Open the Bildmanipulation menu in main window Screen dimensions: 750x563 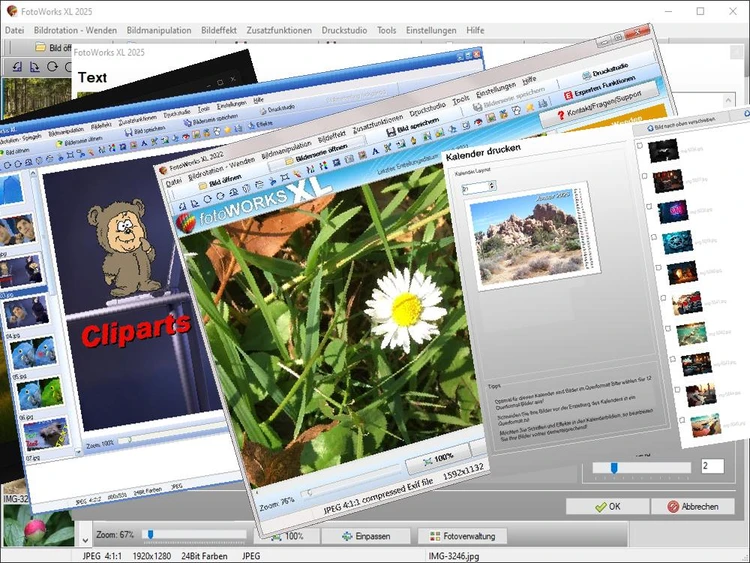[x=159, y=30]
